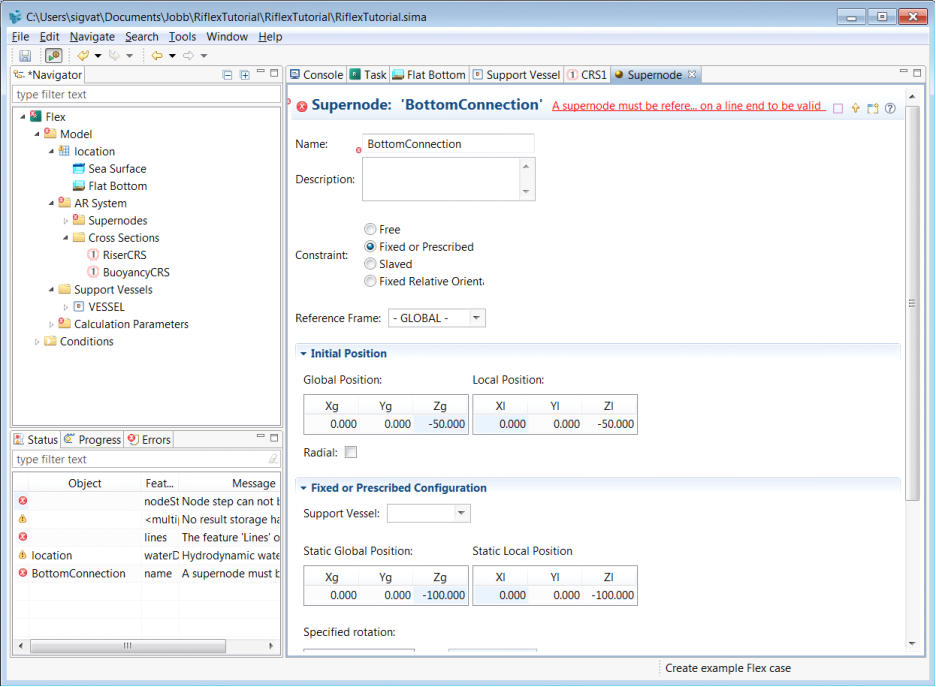Open help icon in Supernode editor header
This screenshot has width=936, height=687.
(890, 108)
